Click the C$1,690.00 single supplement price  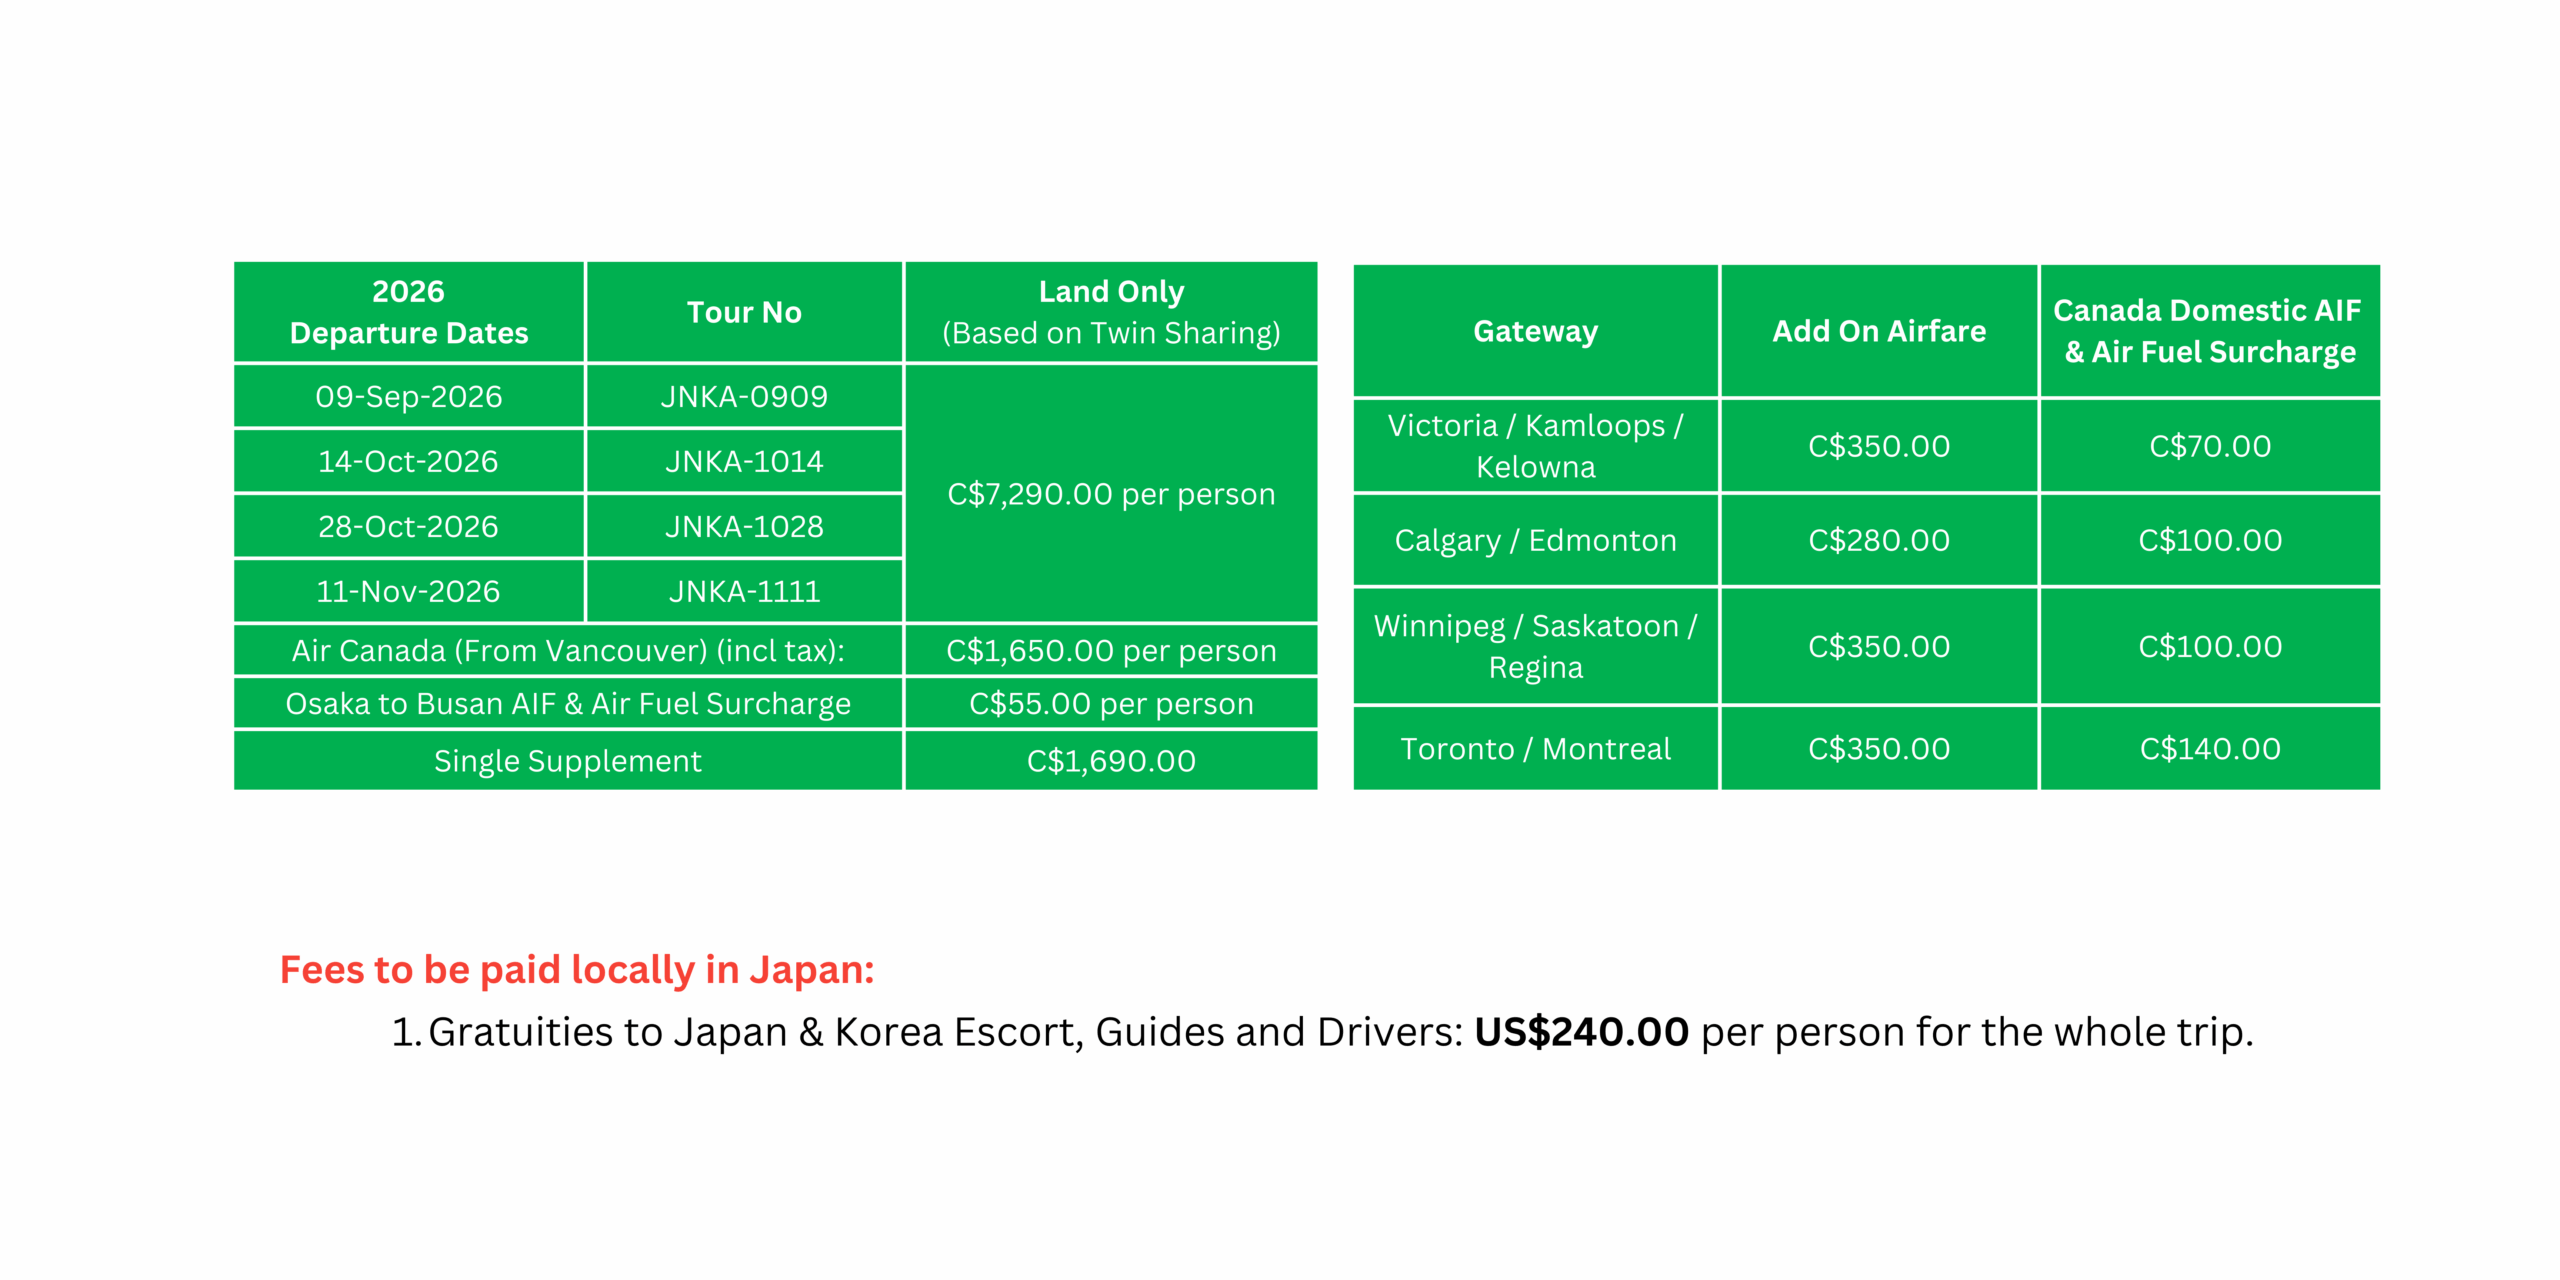pos(1110,761)
